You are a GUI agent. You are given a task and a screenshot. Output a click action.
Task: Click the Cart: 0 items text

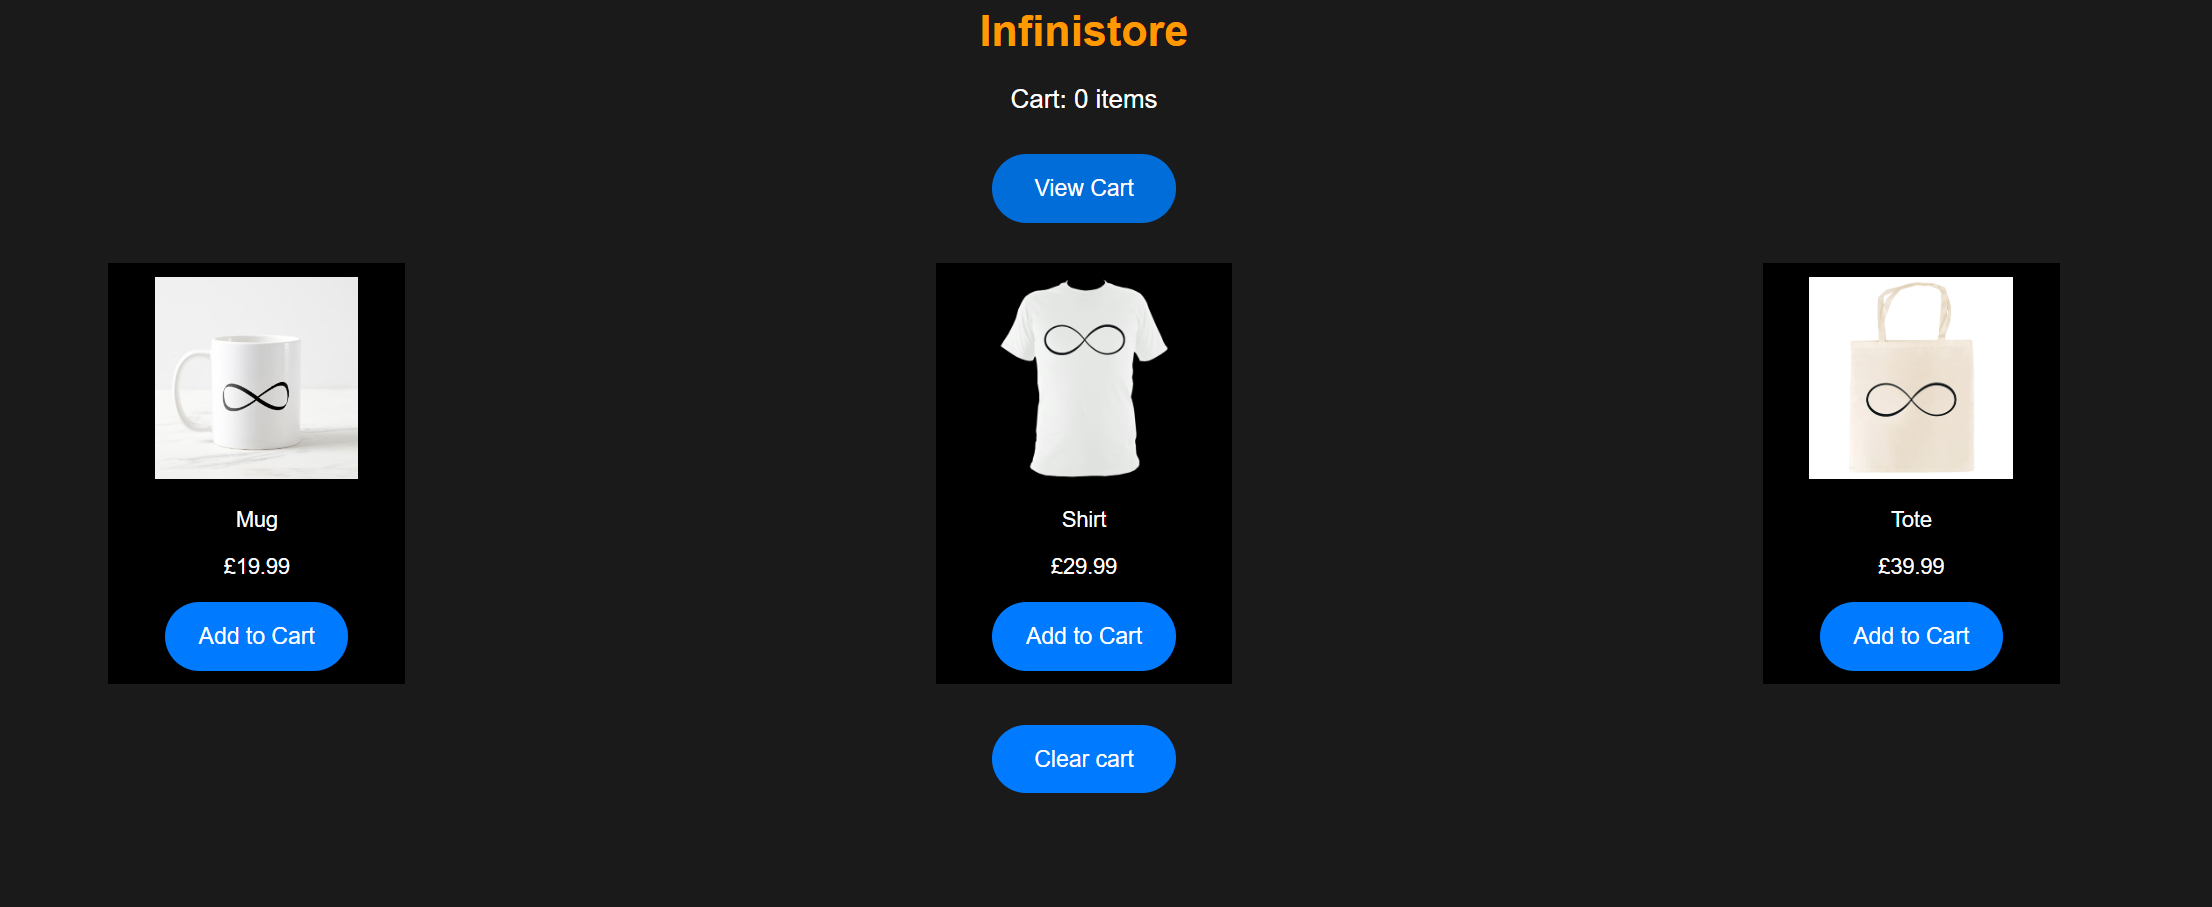coord(1084,99)
